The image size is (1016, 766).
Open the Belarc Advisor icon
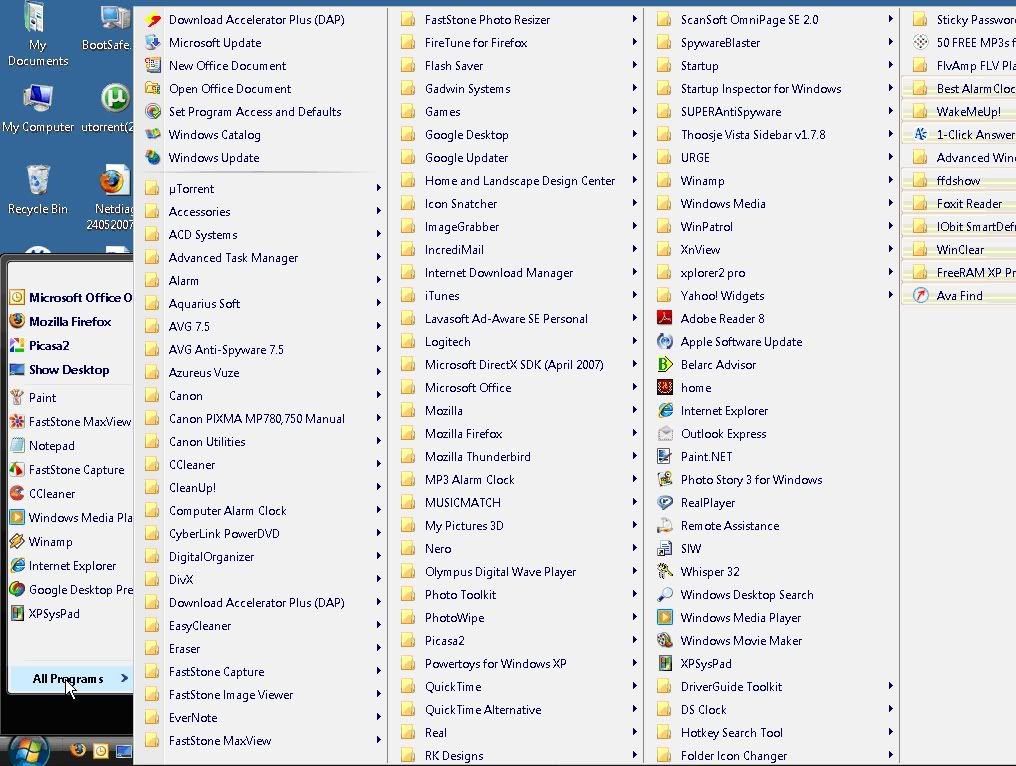pos(665,364)
